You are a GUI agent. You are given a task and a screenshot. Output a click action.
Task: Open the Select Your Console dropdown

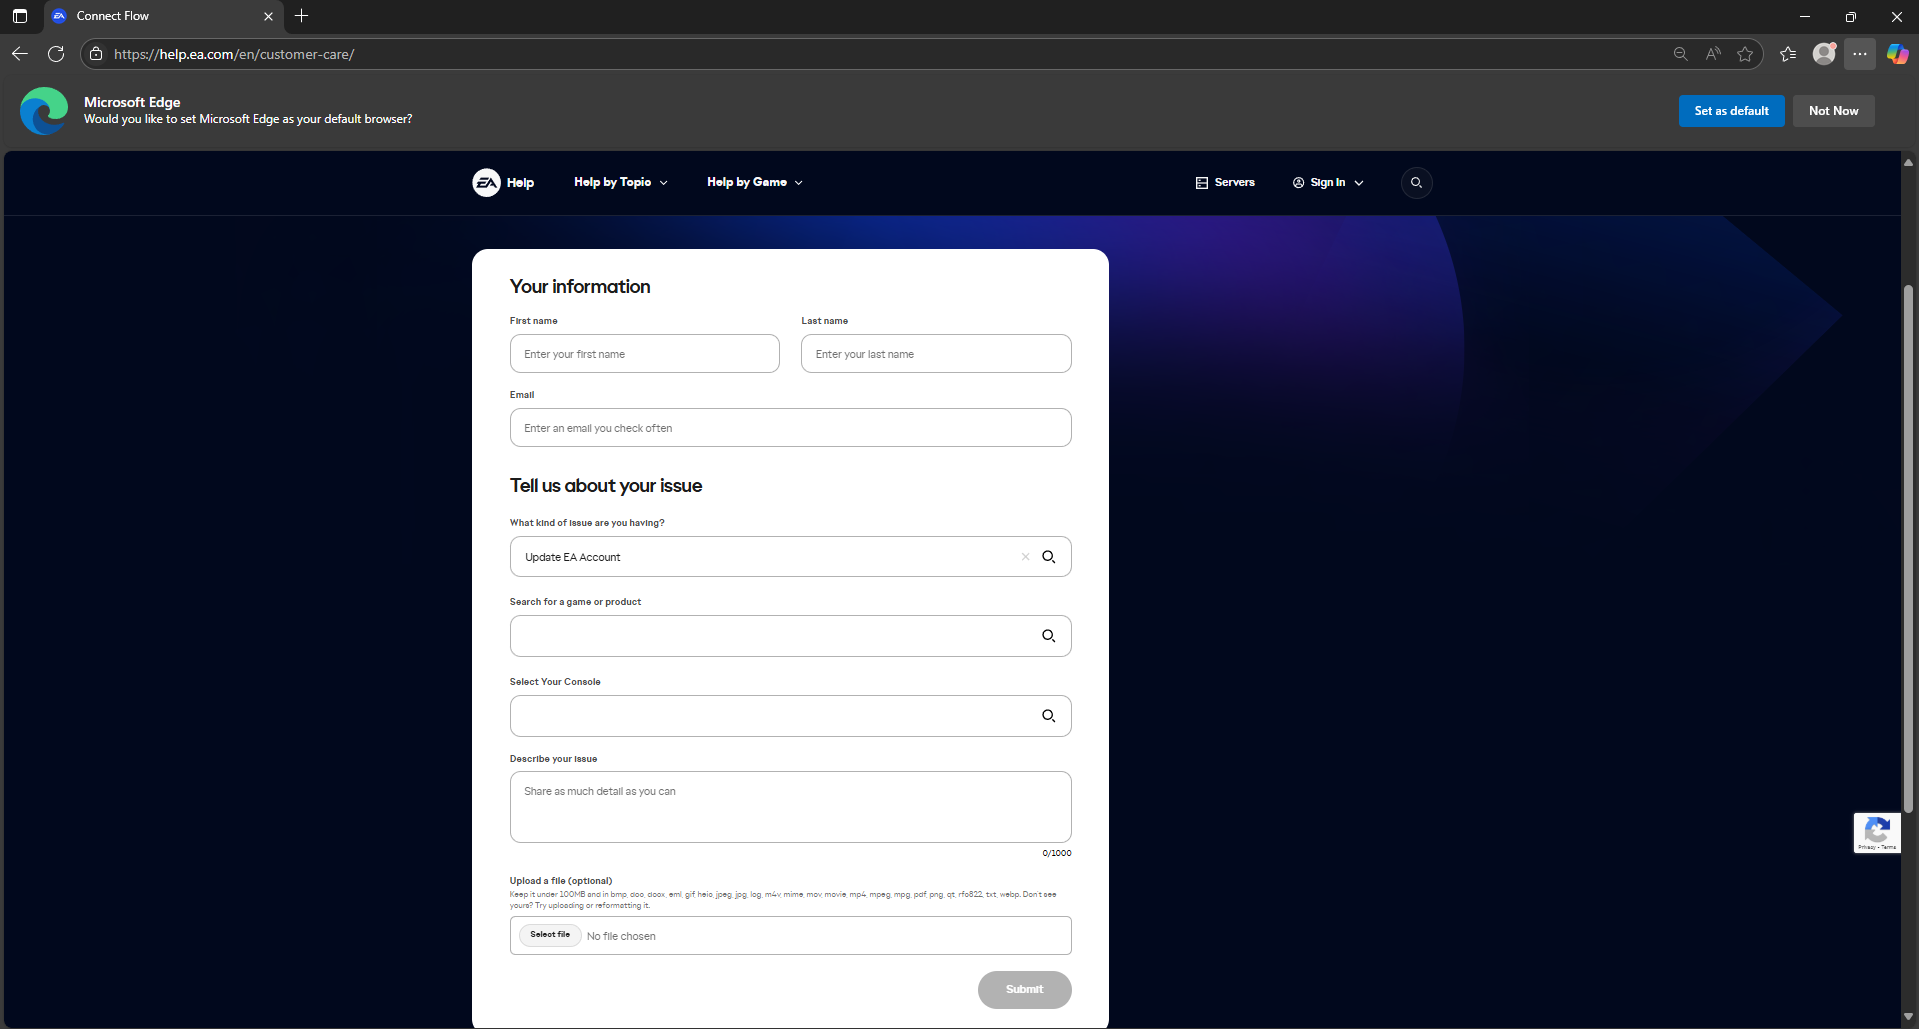pyautogui.click(x=790, y=716)
